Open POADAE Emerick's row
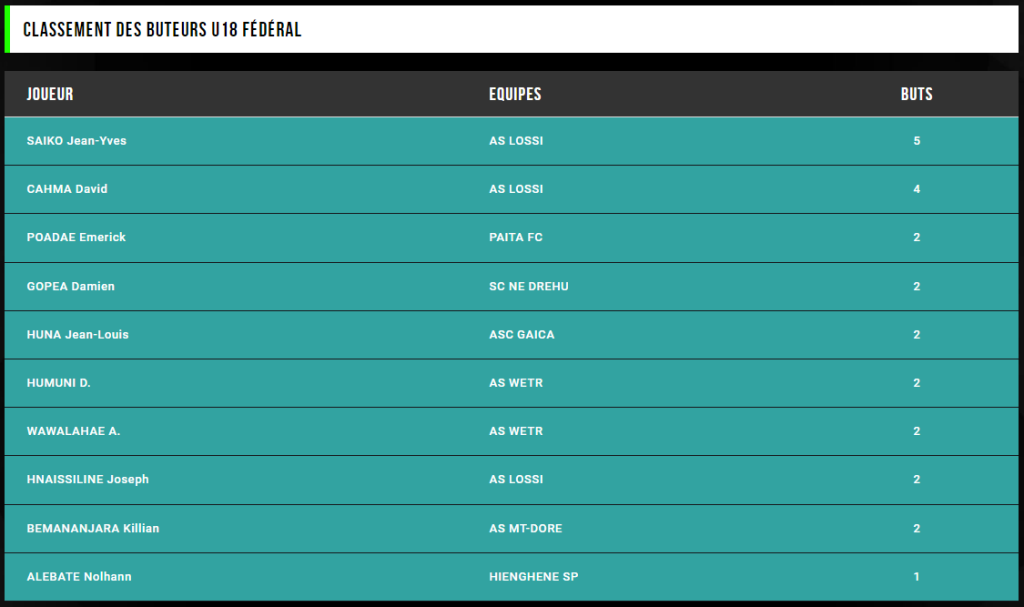 point(511,238)
